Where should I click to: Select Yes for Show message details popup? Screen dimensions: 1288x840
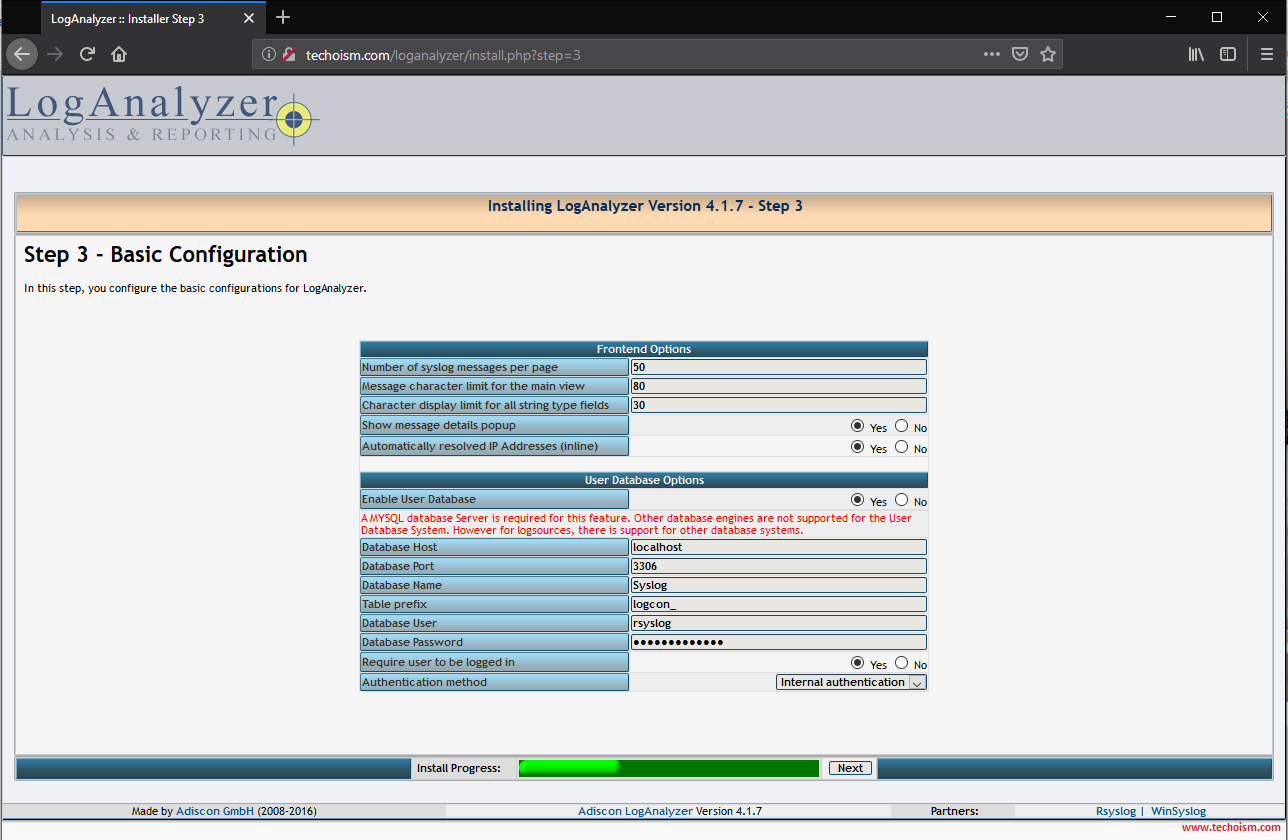pos(857,426)
